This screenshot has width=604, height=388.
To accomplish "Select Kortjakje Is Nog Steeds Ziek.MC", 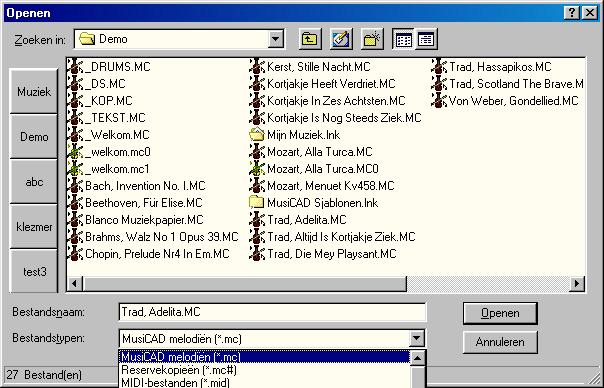I will [x=344, y=118].
